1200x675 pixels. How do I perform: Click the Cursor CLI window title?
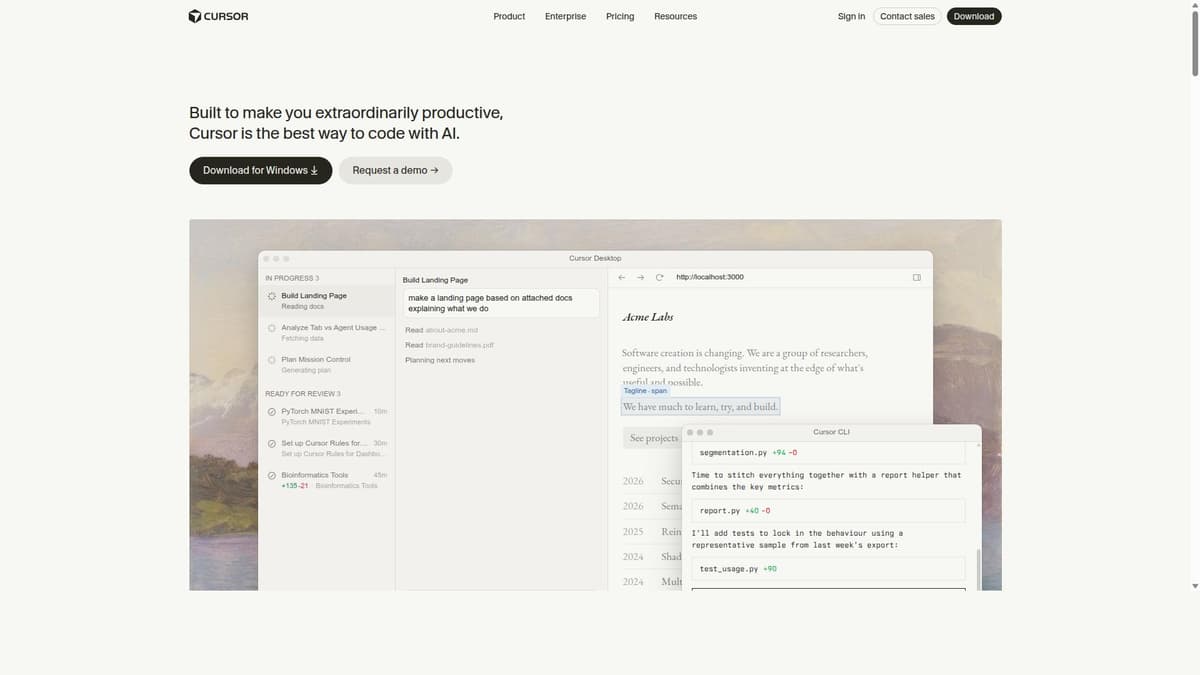coord(831,432)
